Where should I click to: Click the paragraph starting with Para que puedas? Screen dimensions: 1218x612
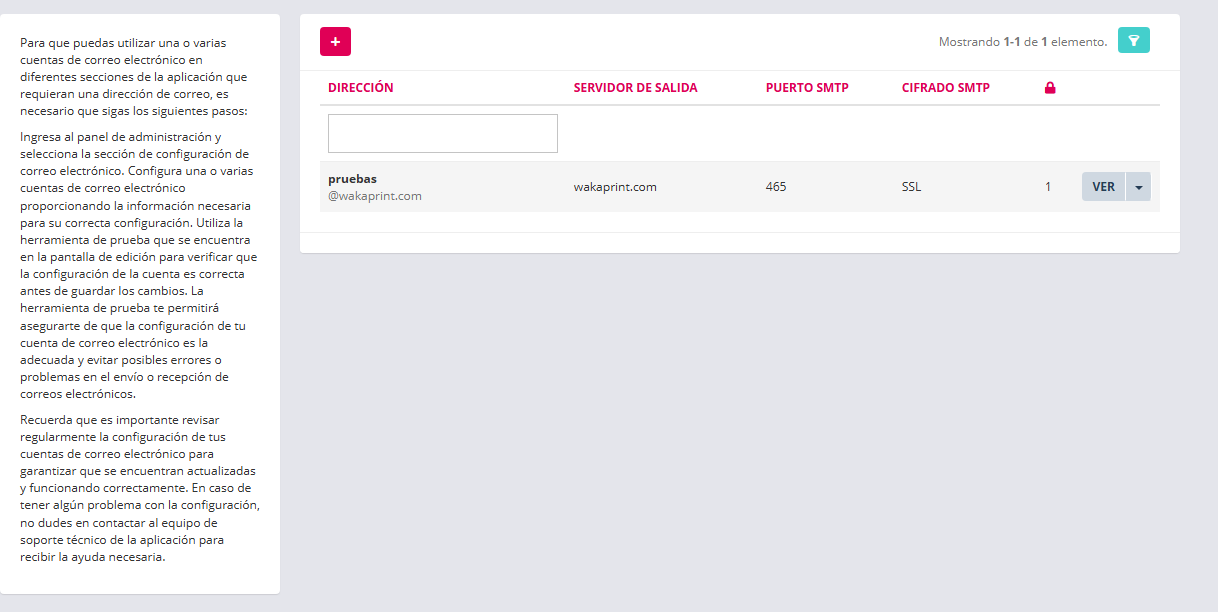coord(139,77)
